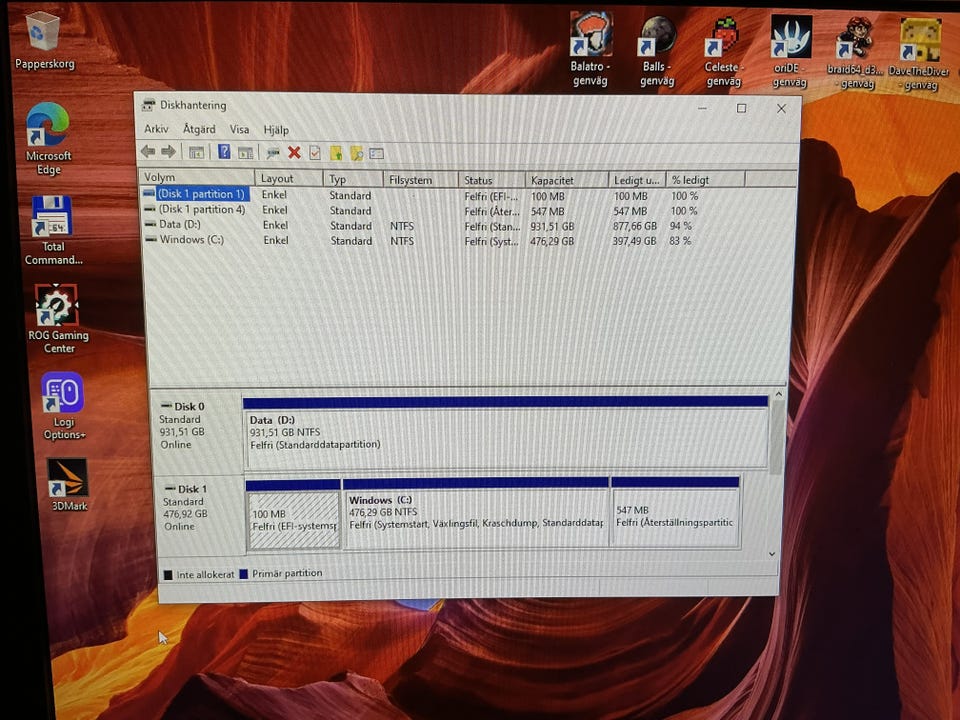This screenshot has width=960, height=720.
Task: Open the Arkiv menu
Action: point(156,129)
